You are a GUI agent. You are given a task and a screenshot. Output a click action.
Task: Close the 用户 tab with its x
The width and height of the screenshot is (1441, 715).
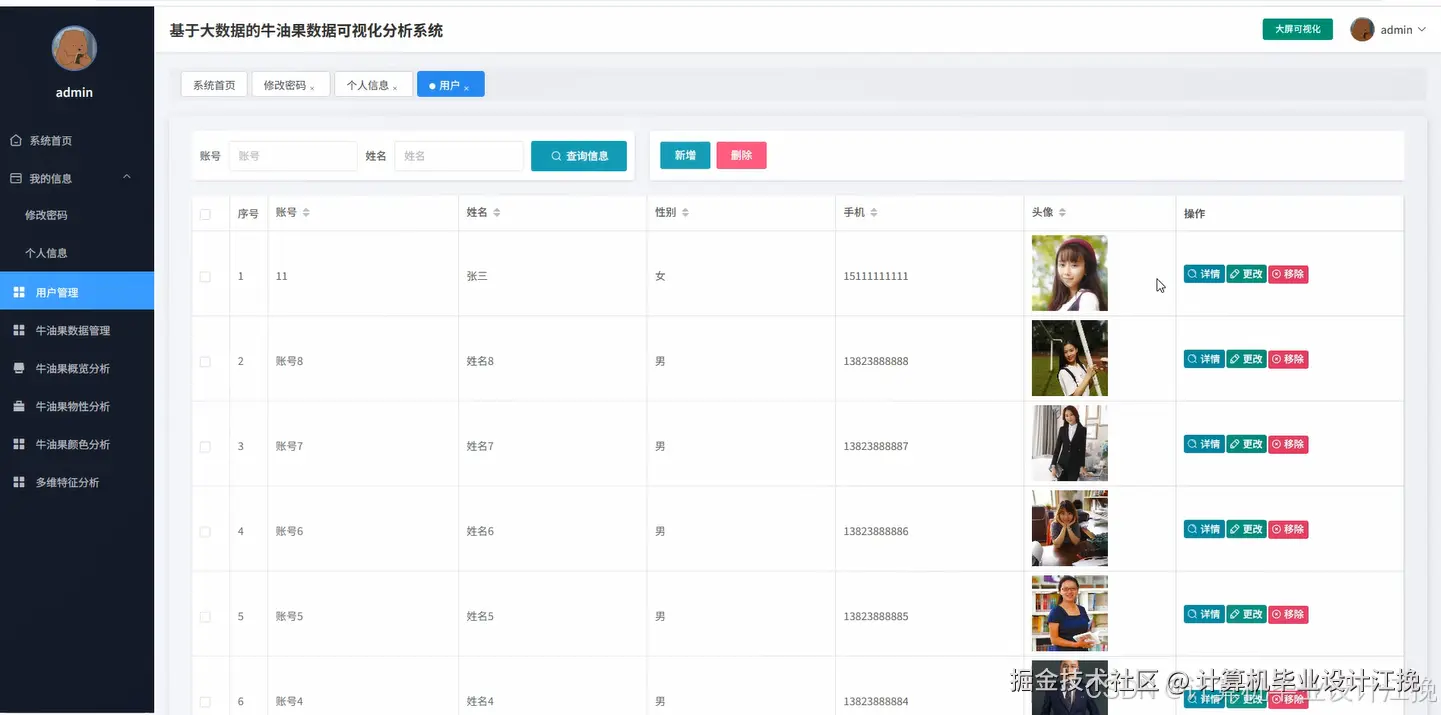466,88
